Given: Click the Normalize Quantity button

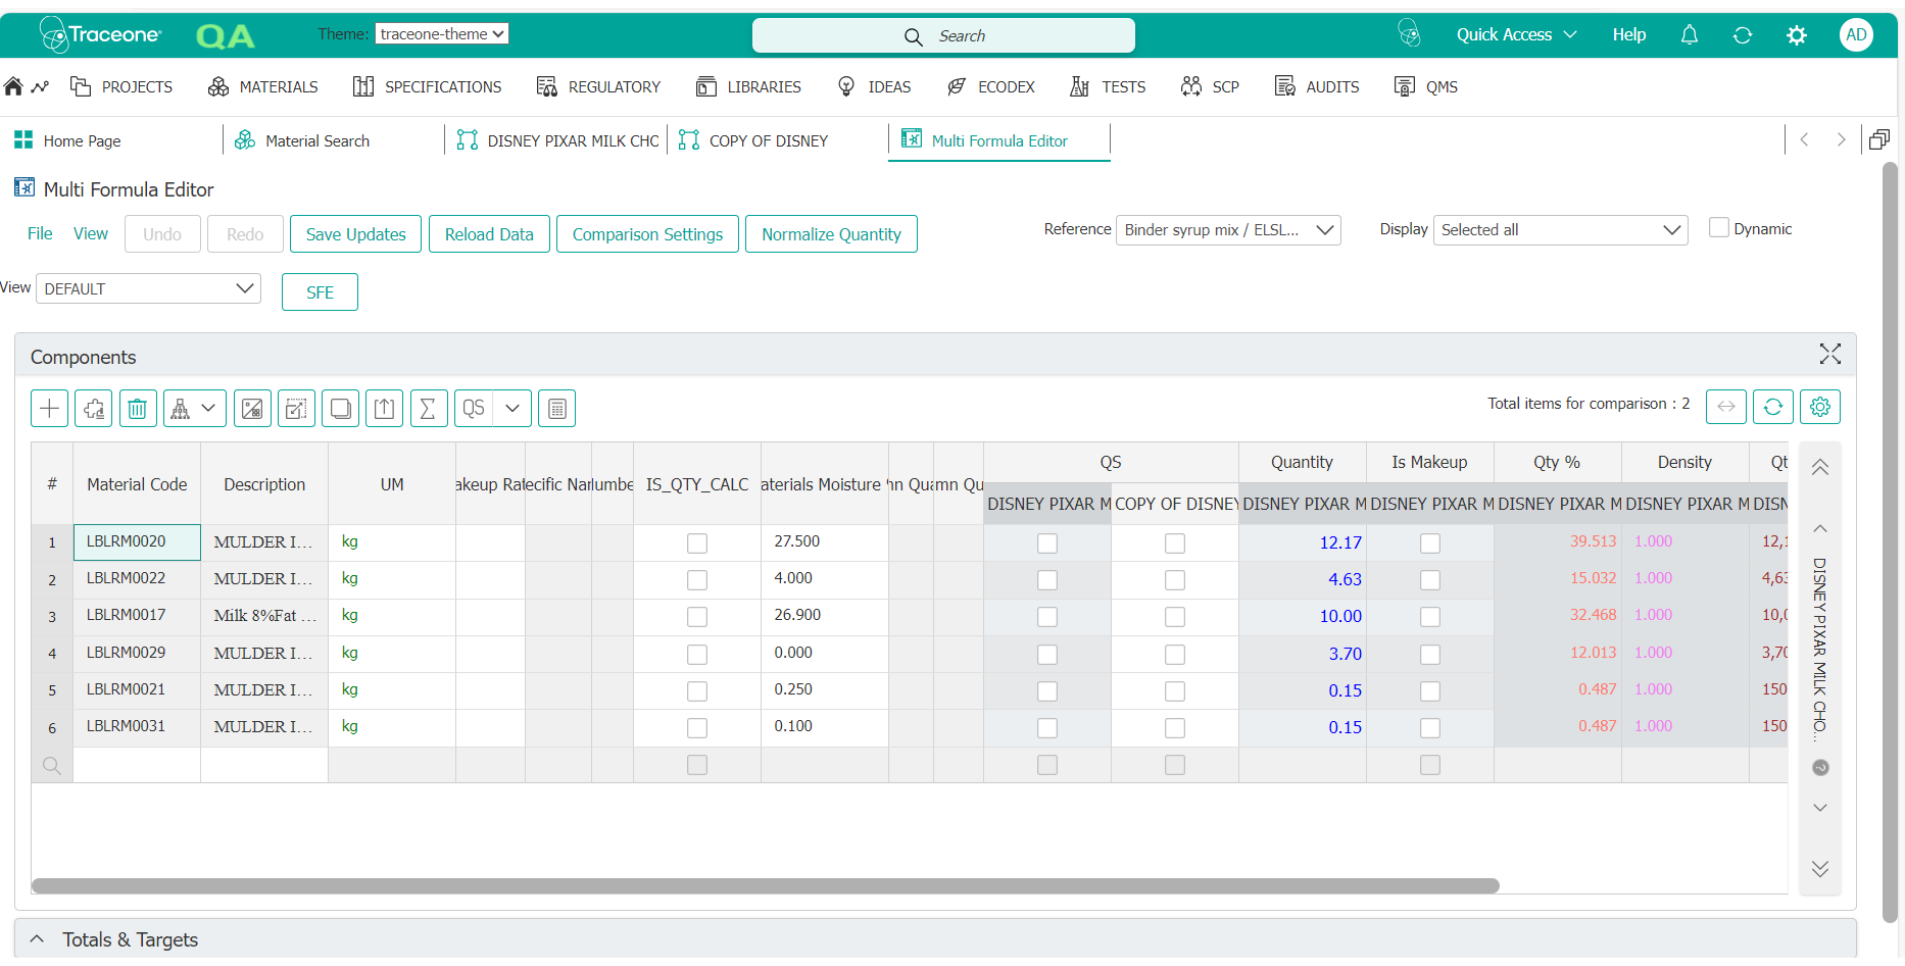Looking at the screenshot, I should [x=831, y=234].
